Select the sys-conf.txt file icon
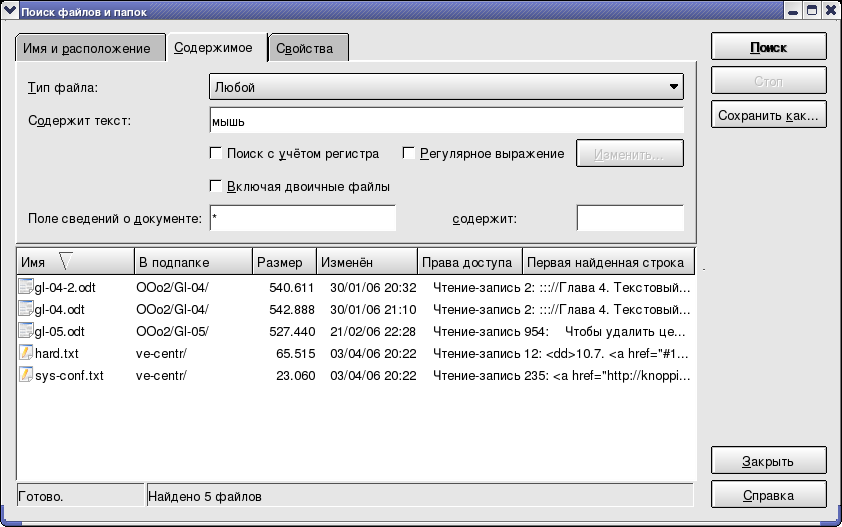 pos(26,375)
